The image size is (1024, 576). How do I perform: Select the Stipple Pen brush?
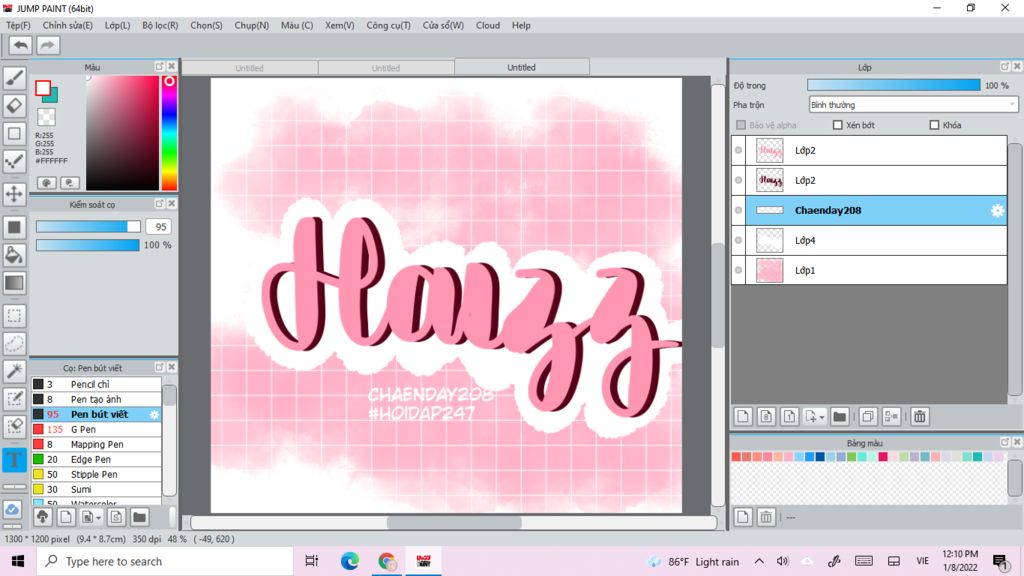[x=96, y=474]
